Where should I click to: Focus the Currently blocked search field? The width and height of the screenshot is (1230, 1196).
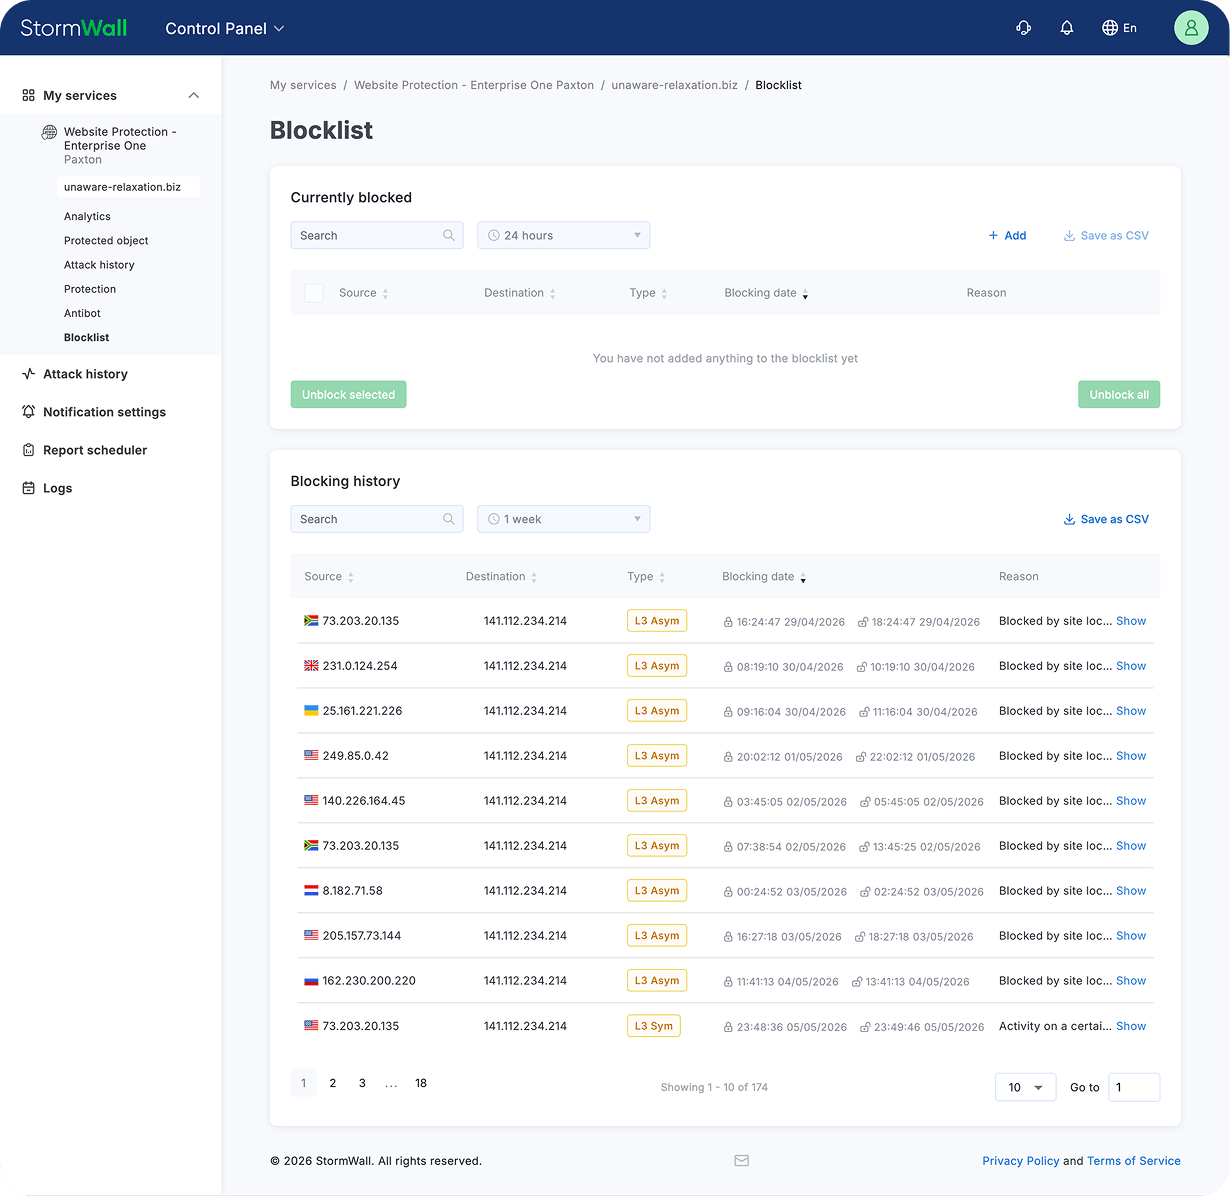click(377, 236)
